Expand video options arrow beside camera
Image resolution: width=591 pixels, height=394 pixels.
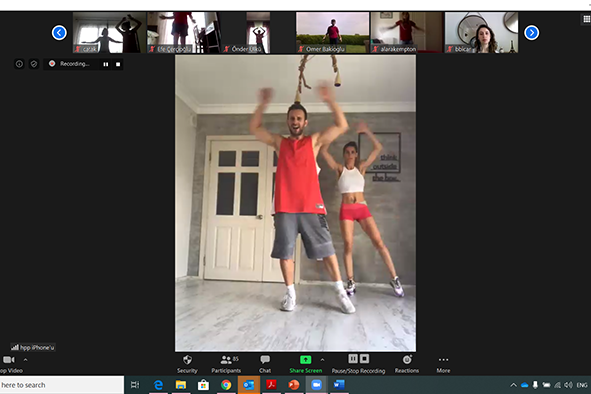25,360
